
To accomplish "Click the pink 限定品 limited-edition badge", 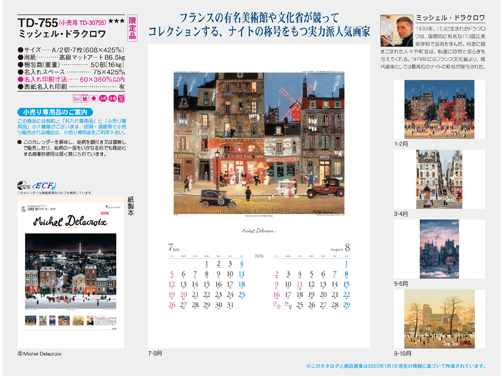I will pyautogui.click(x=132, y=28).
